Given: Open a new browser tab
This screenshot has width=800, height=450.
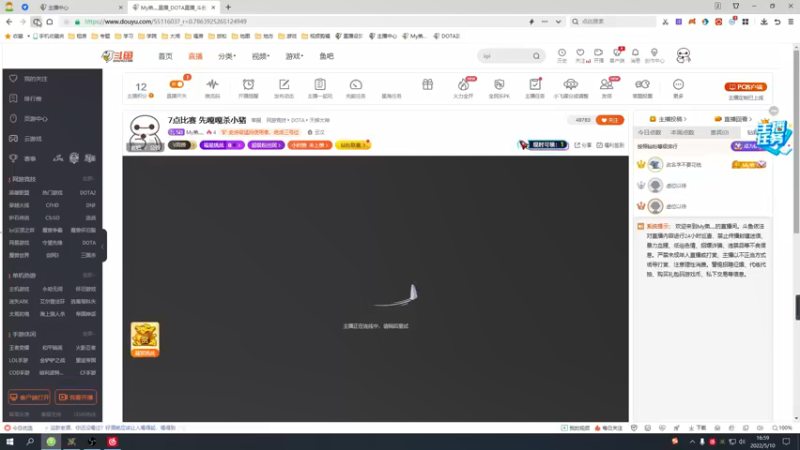Looking at the screenshot, I should pyautogui.click(x=228, y=7).
